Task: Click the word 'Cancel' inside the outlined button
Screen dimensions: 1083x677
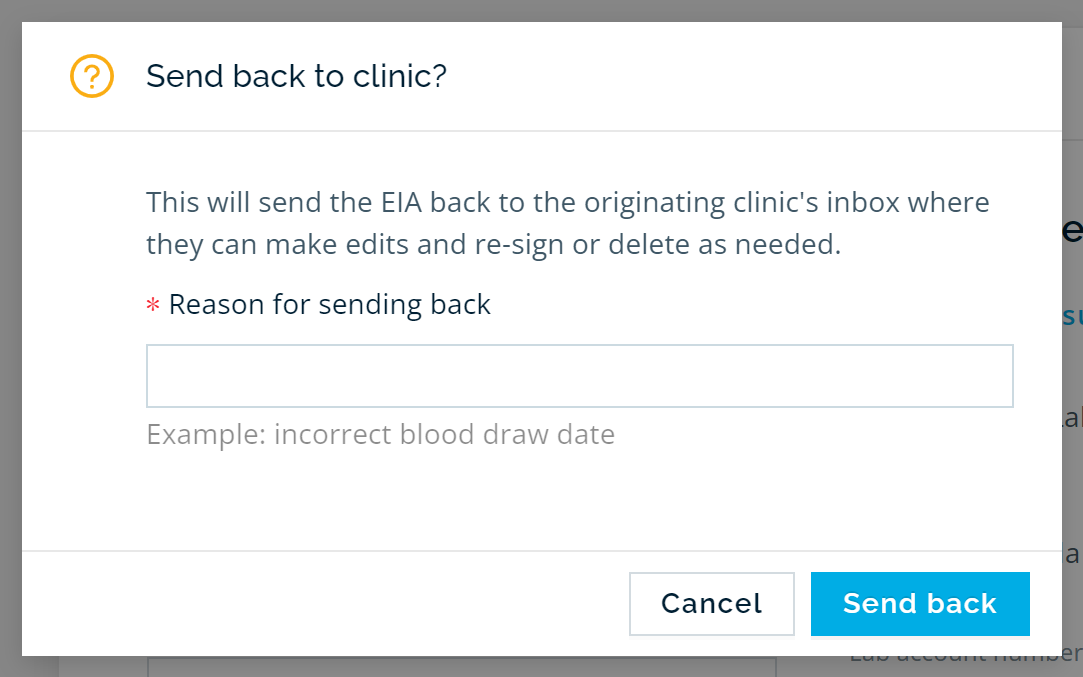Action: click(711, 603)
